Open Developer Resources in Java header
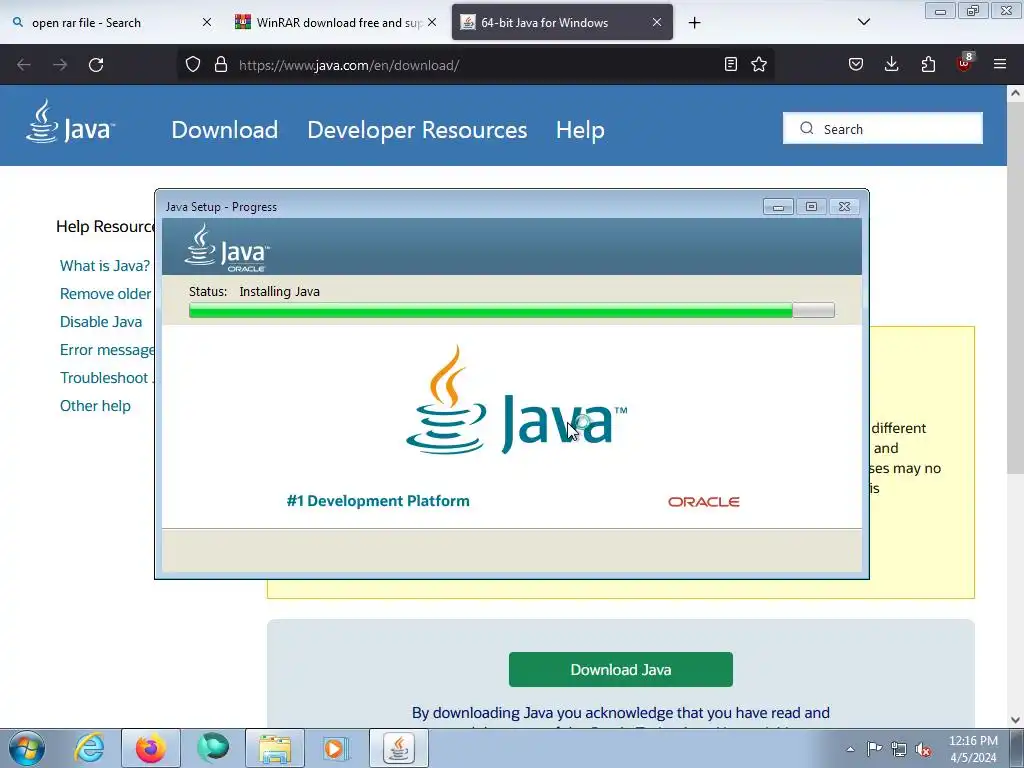Image resolution: width=1024 pixels, height=768 pixels. click(x=417, y=130)
